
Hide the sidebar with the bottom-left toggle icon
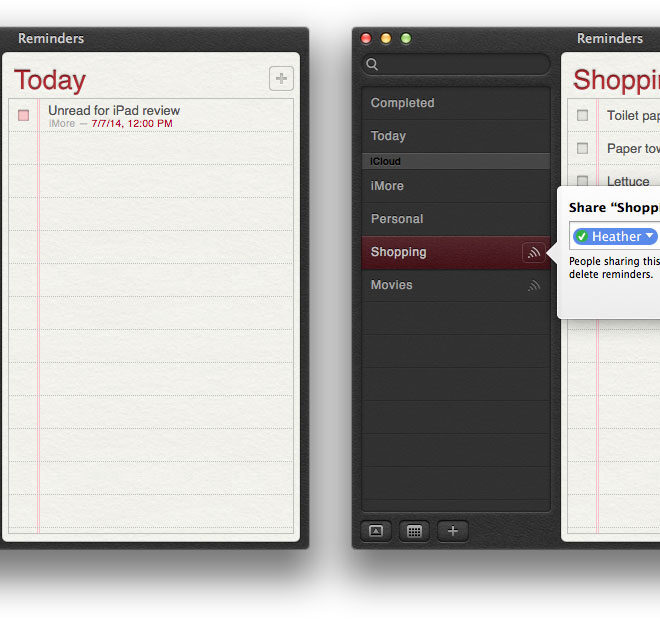pos(376,531)
